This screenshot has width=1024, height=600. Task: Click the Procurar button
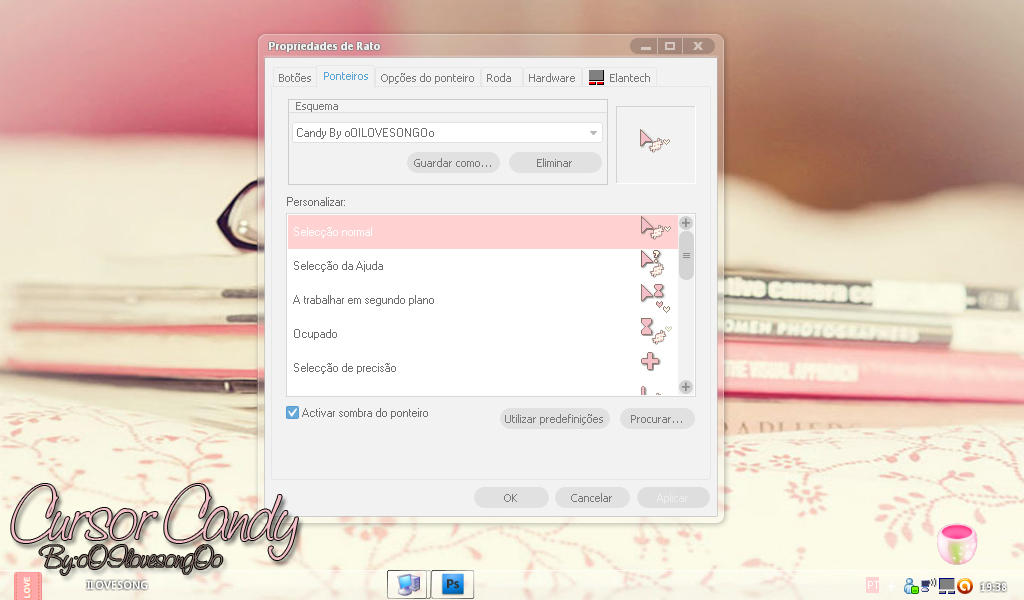coord(657,419)
